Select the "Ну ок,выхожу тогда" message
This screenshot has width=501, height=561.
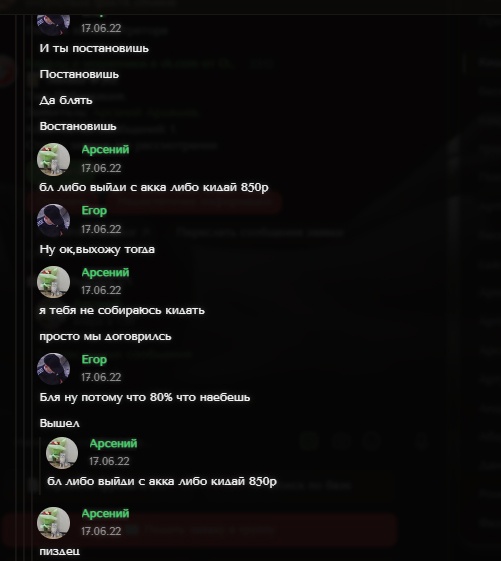97,249
